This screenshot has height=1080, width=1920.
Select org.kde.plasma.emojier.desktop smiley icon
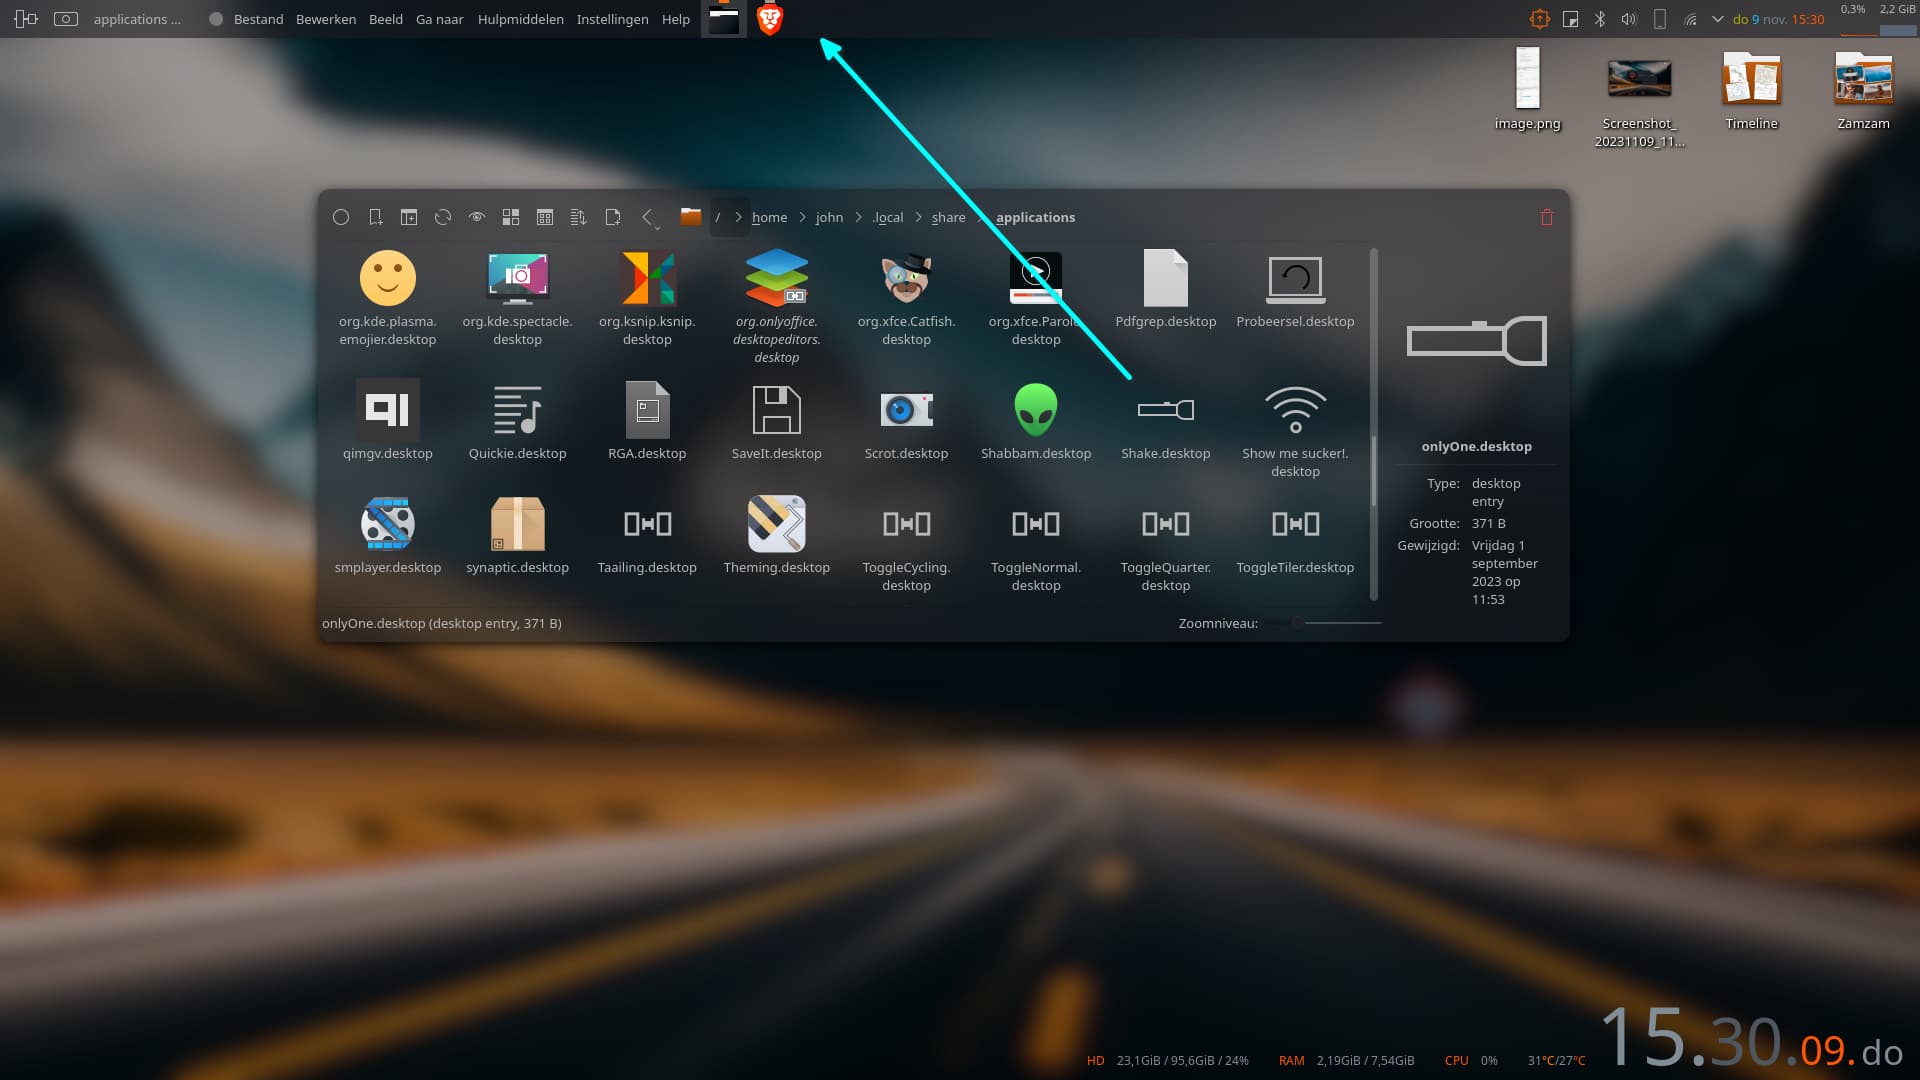388,278
